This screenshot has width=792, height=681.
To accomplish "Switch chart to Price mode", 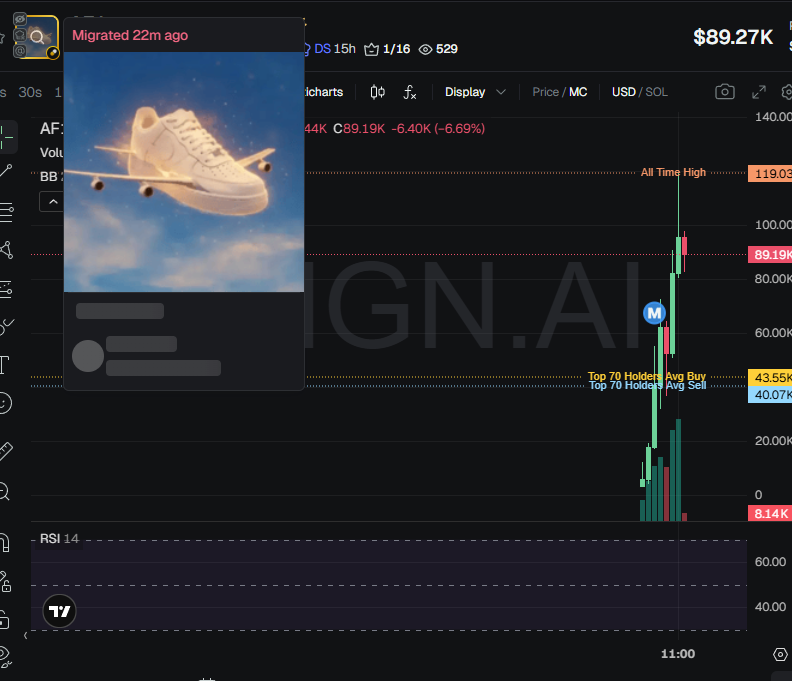I will pyautogui.click(x=546, y=92).
